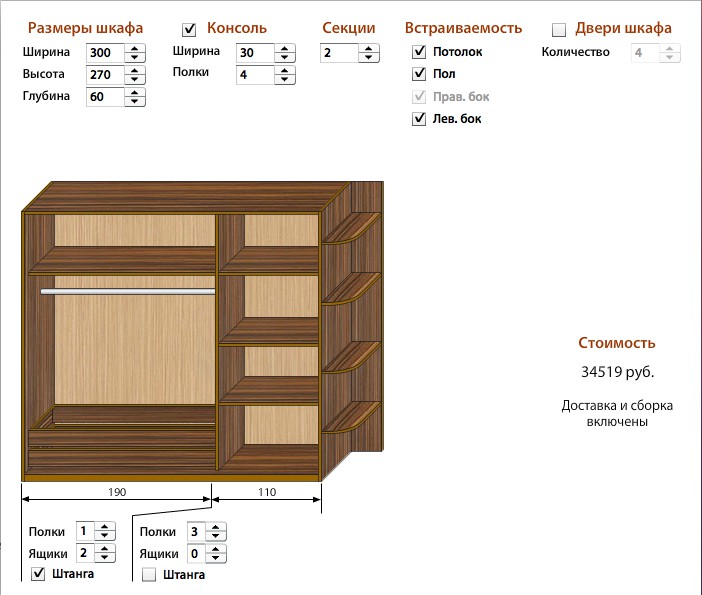Increase the Секции count
The width and height of the screenshot is (702, 595).
(368, 48)
